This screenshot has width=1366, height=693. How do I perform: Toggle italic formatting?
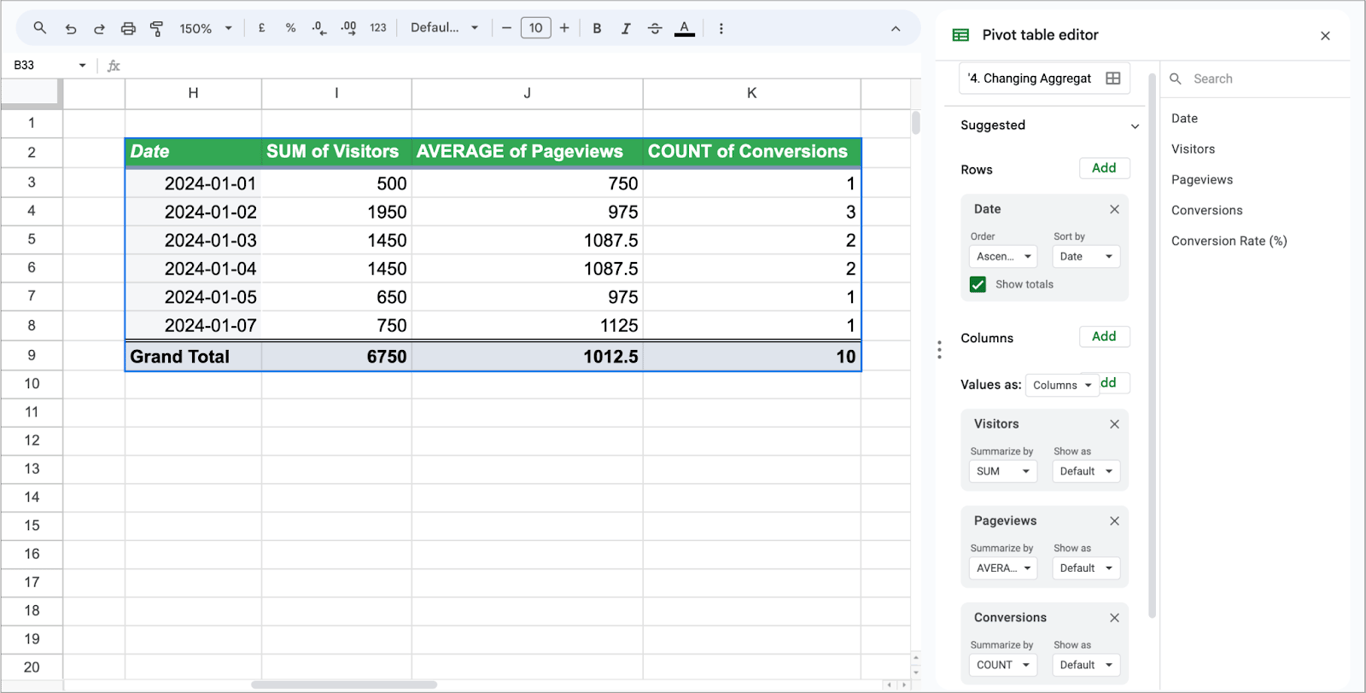pyautogui.click(x=626, y=28)
